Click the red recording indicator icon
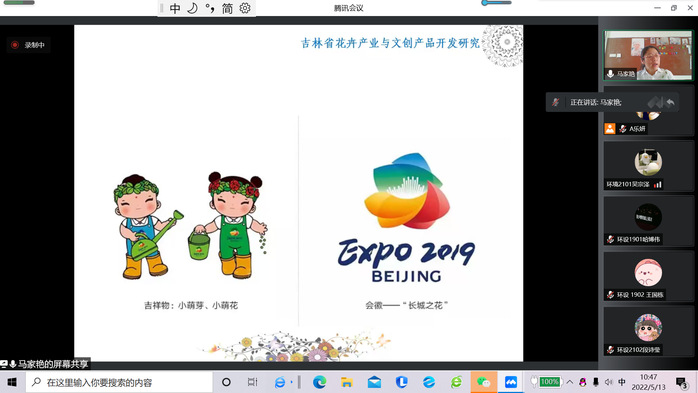The width and height of the screenshot is (698, 393). pyautogui.click(x=15, y=45)
